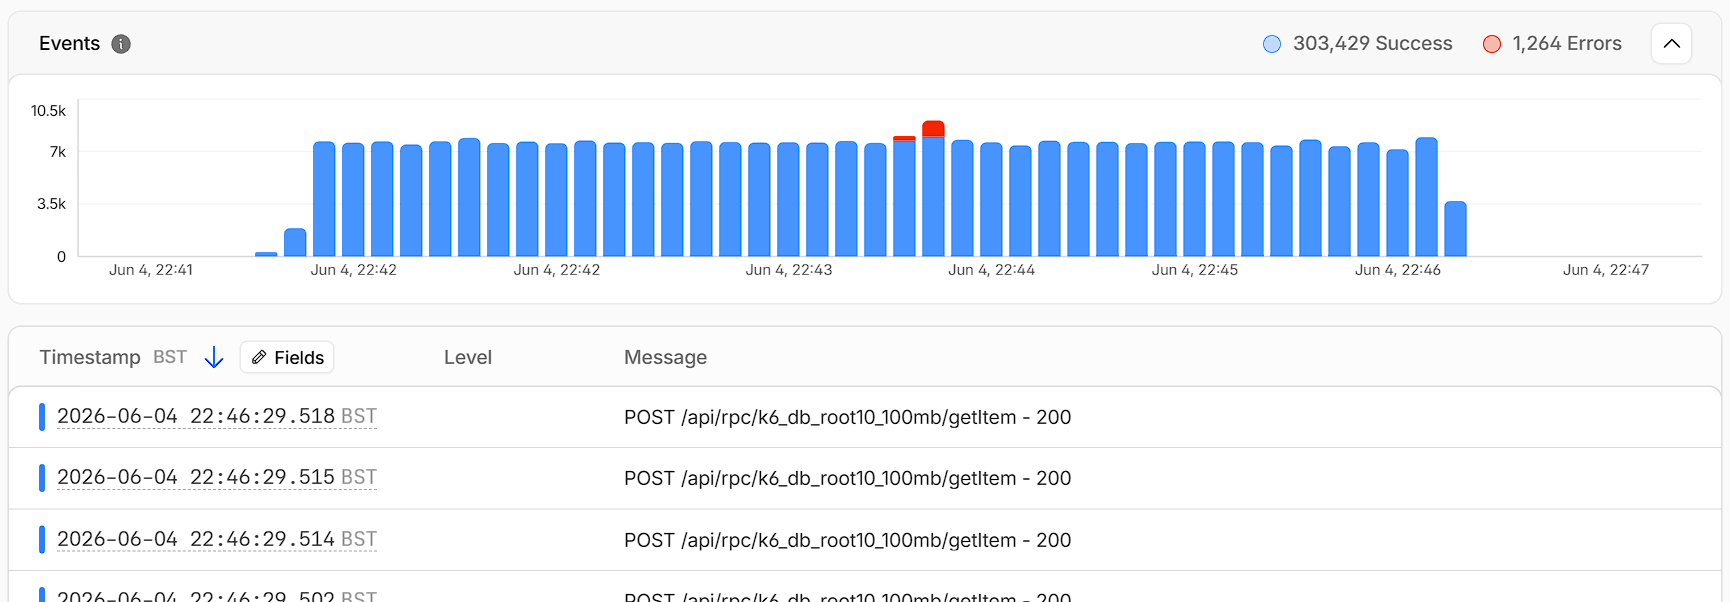Screen dimensions: 1730x602
Task: Click the tall red-topped error bar
Action: pos(933,188)
